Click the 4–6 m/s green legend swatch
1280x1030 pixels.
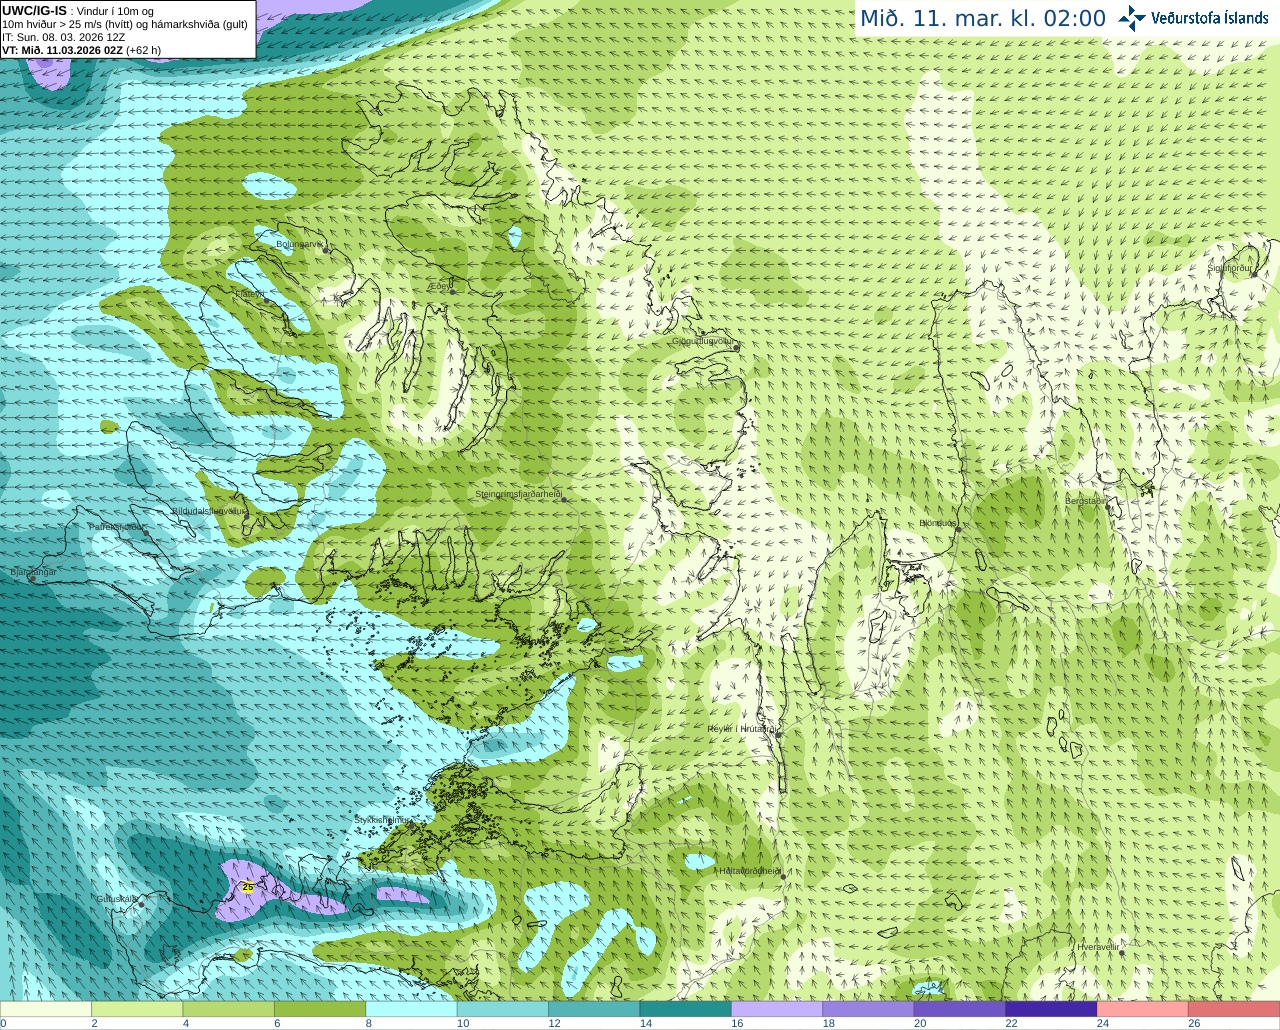(229, 1009)
